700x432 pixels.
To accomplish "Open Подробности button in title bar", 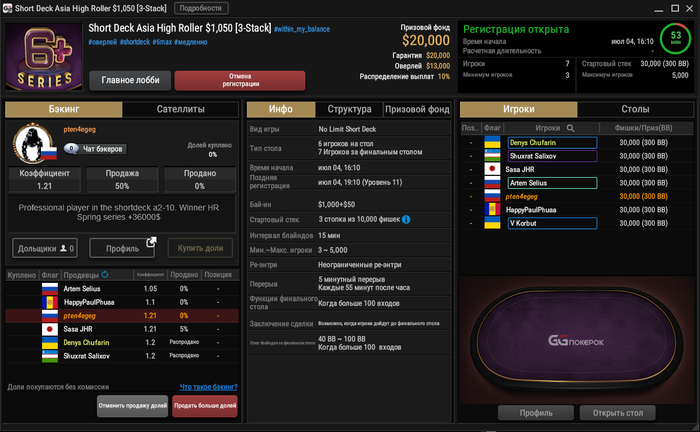I will click(x=201, y=8).
